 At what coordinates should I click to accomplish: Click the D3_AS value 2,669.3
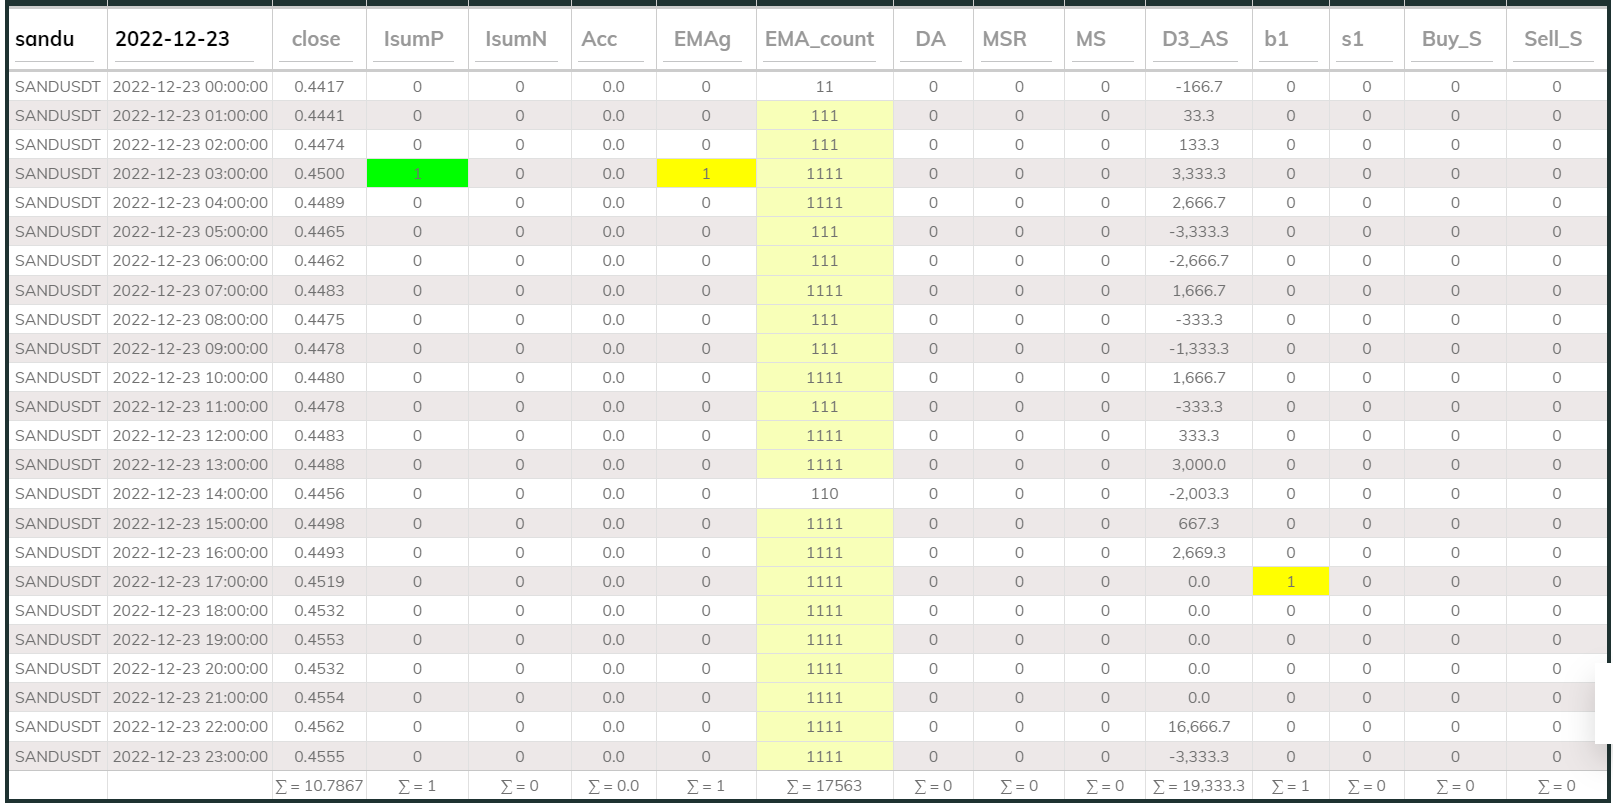[x=1199, y=552]
